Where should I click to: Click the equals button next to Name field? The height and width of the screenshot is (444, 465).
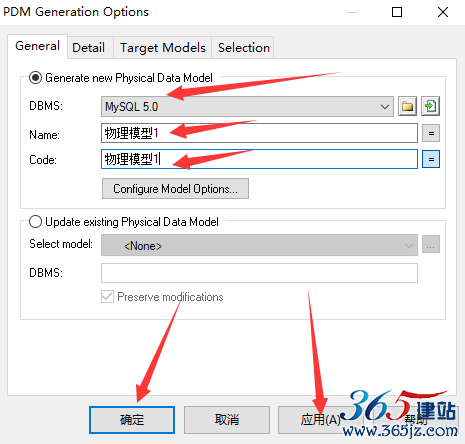431,133
